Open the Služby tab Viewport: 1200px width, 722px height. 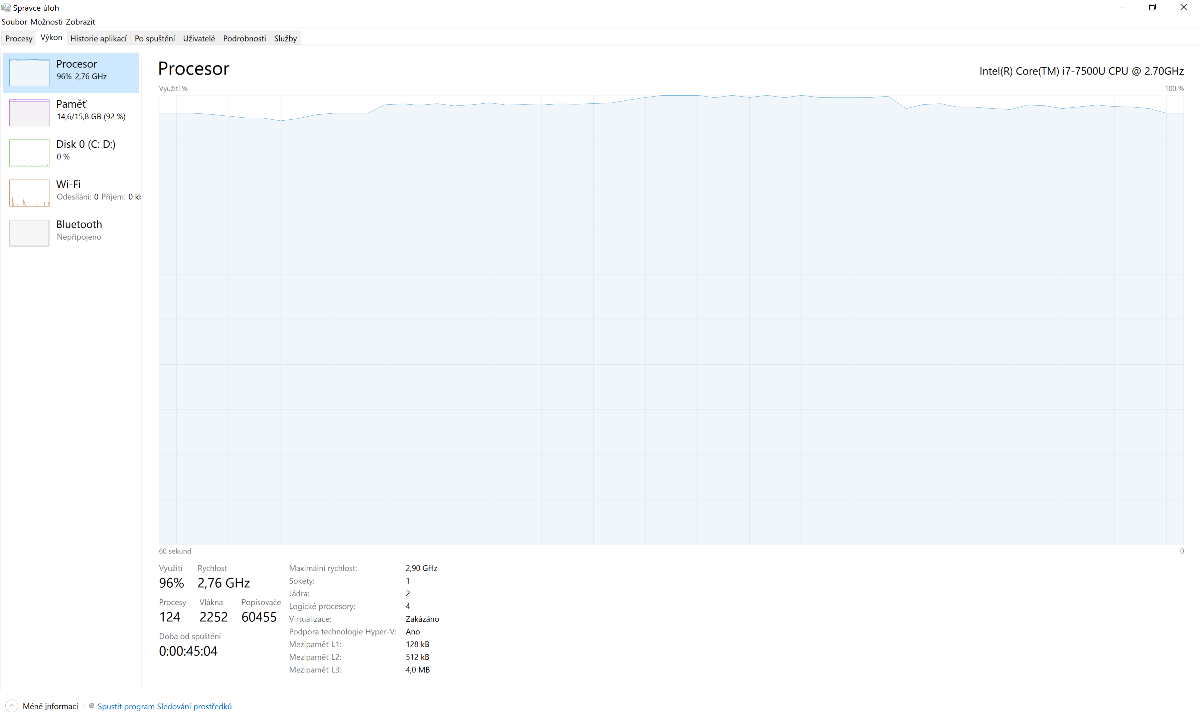(x=286, y=38)
